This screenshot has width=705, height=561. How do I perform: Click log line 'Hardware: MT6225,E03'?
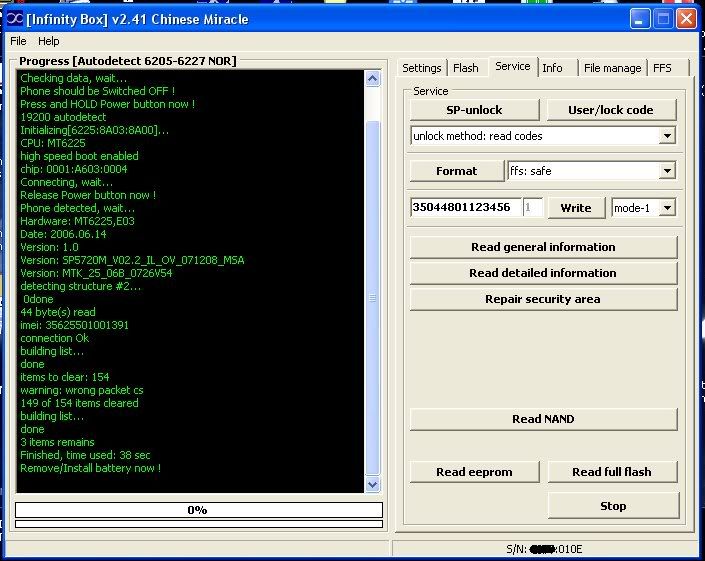tap(77, 221)
